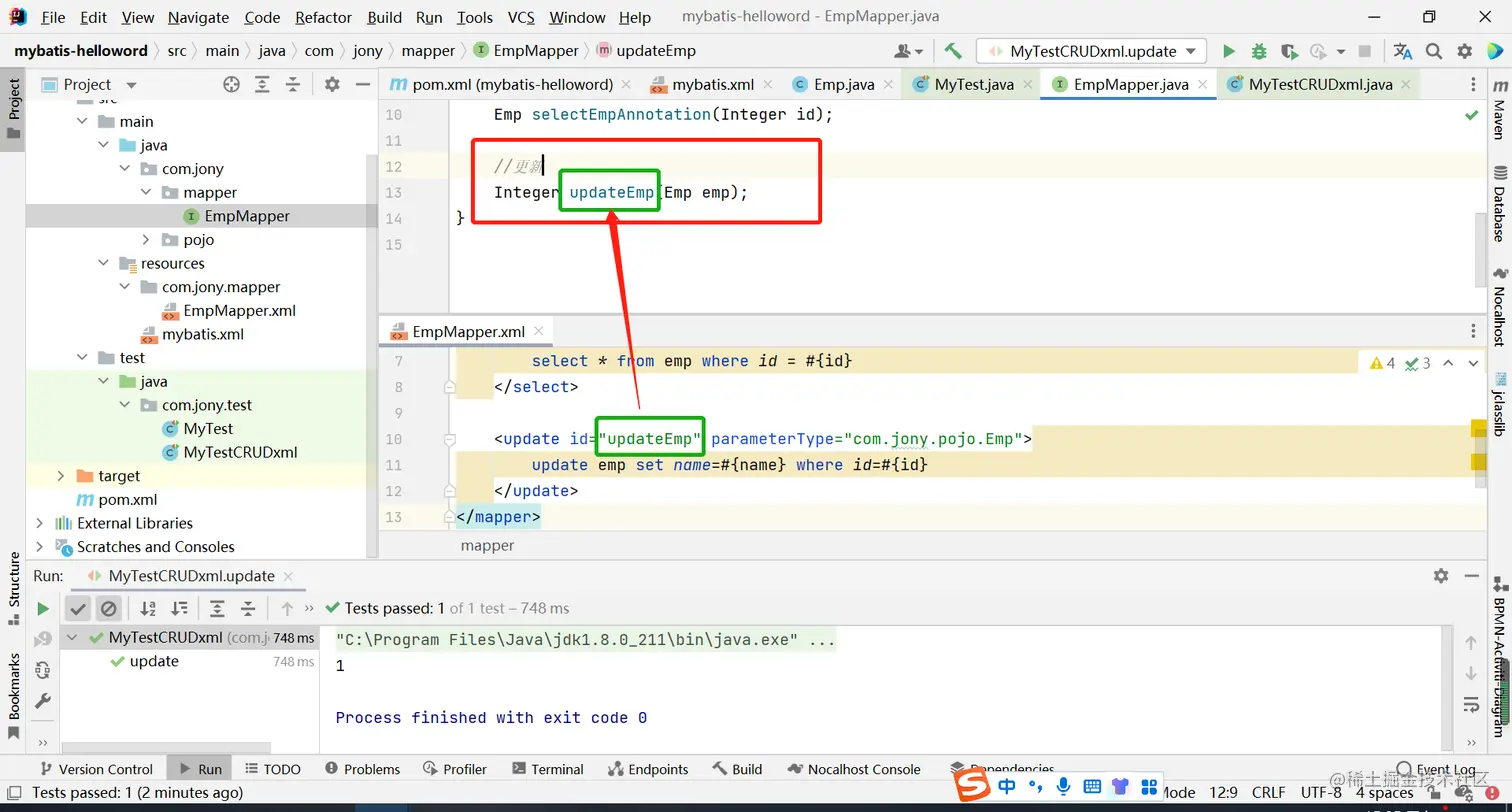Open the MyTestCRUDxml.update run configuration dropdown
Screen dimensions: 1512x812
click(x=1092, y=51)
